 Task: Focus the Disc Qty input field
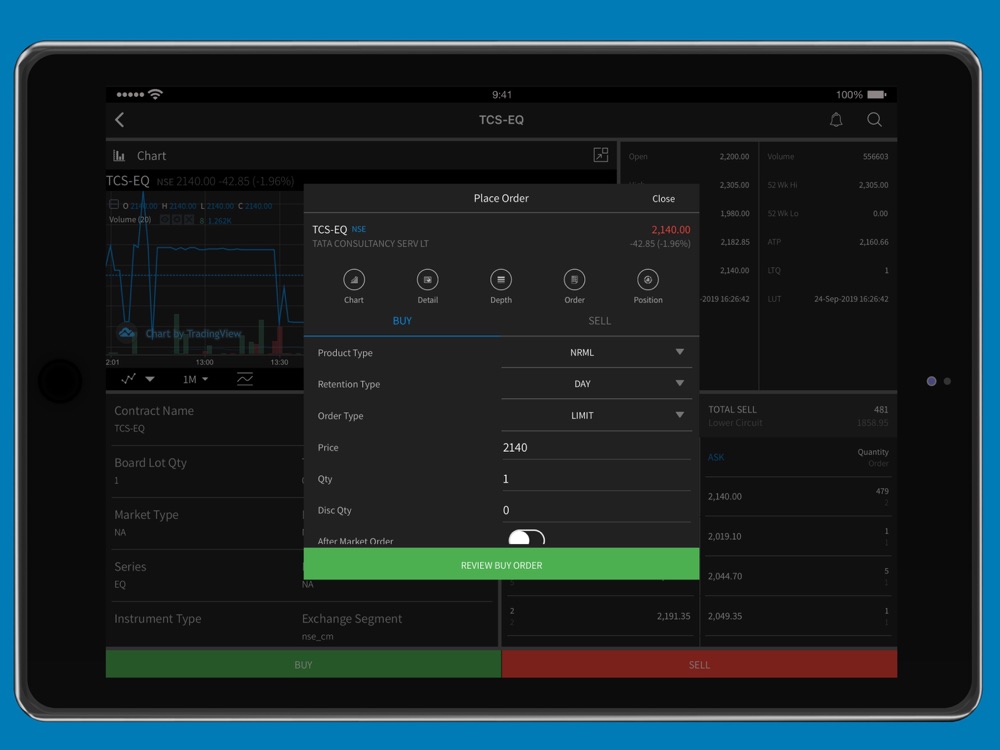coord(596,510)
